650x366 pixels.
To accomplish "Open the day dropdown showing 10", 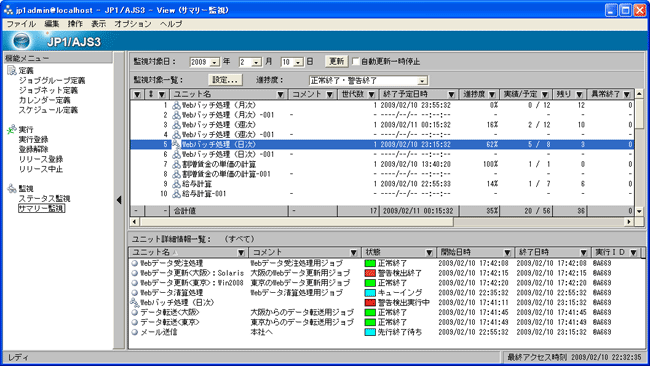I will coord(298,62).
